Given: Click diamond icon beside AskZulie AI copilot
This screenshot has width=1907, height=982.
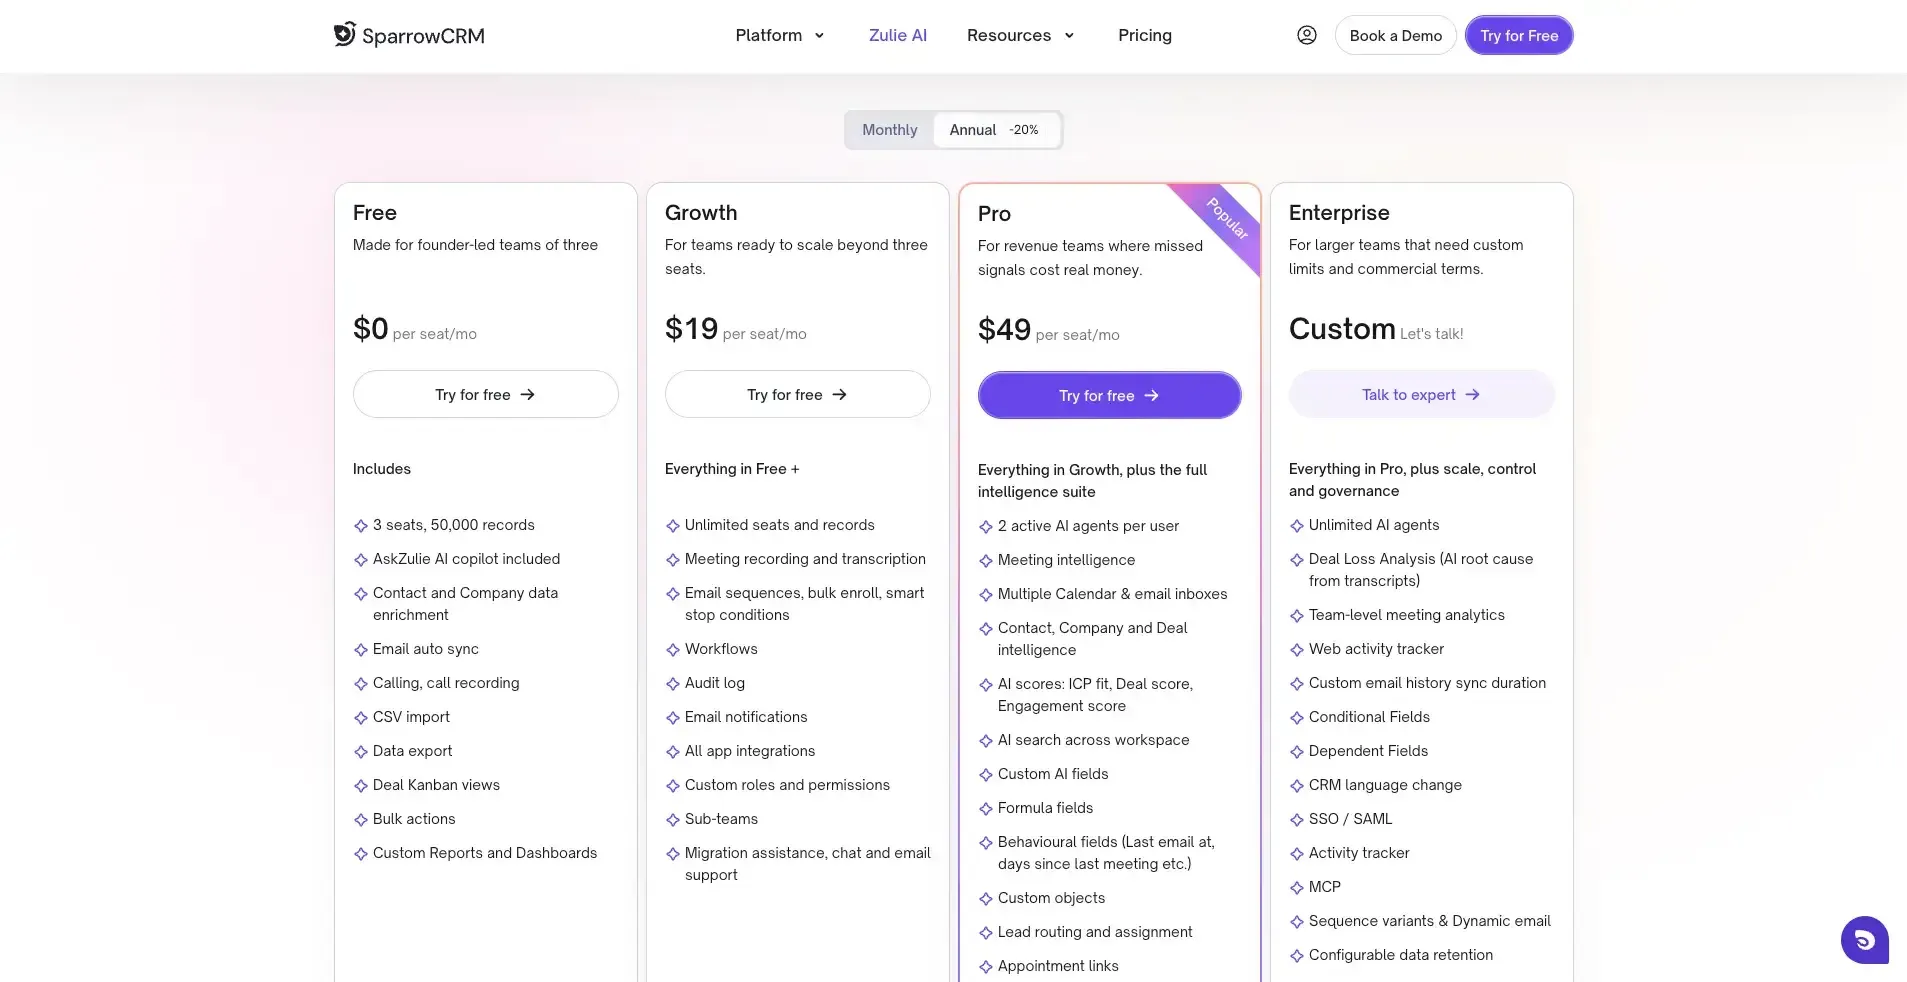Looking at the screenshot, I should pos(361,560).
